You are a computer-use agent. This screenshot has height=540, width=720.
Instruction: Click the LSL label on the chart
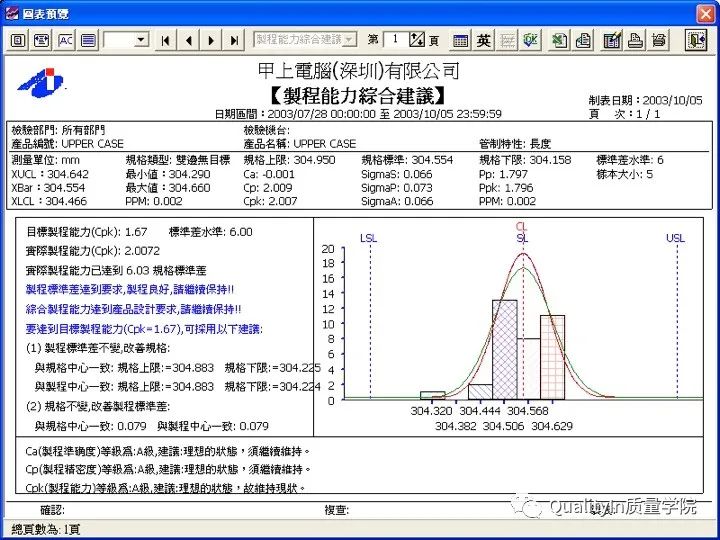(368, 238)
